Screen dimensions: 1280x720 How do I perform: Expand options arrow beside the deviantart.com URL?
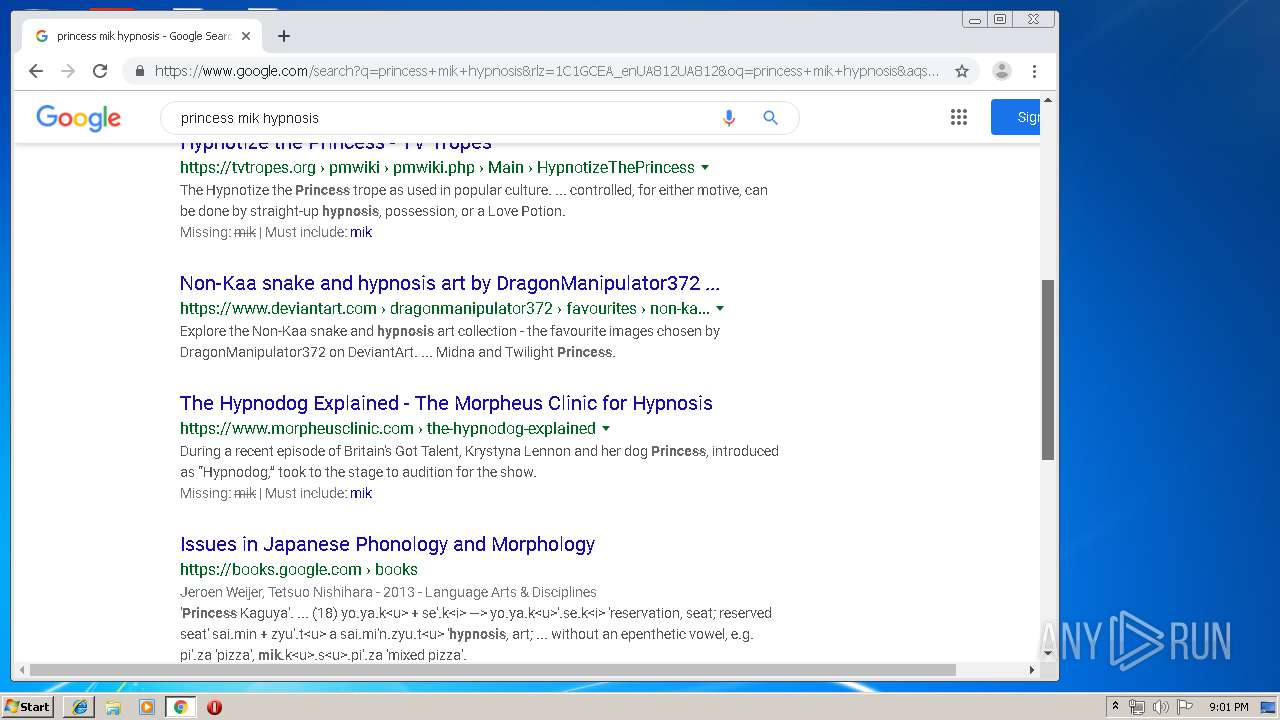[x=720, y=308]
